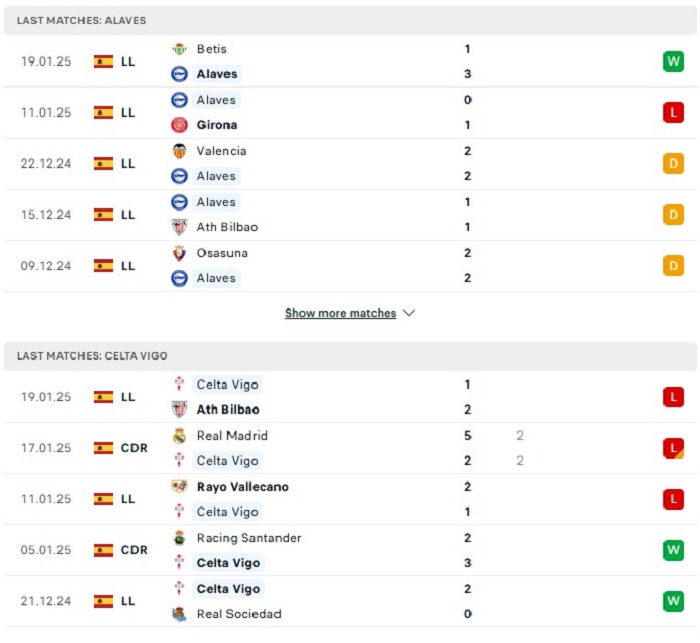
Task: Click the Rayo Vallecano crest icon
Action: tap(179, 487)
